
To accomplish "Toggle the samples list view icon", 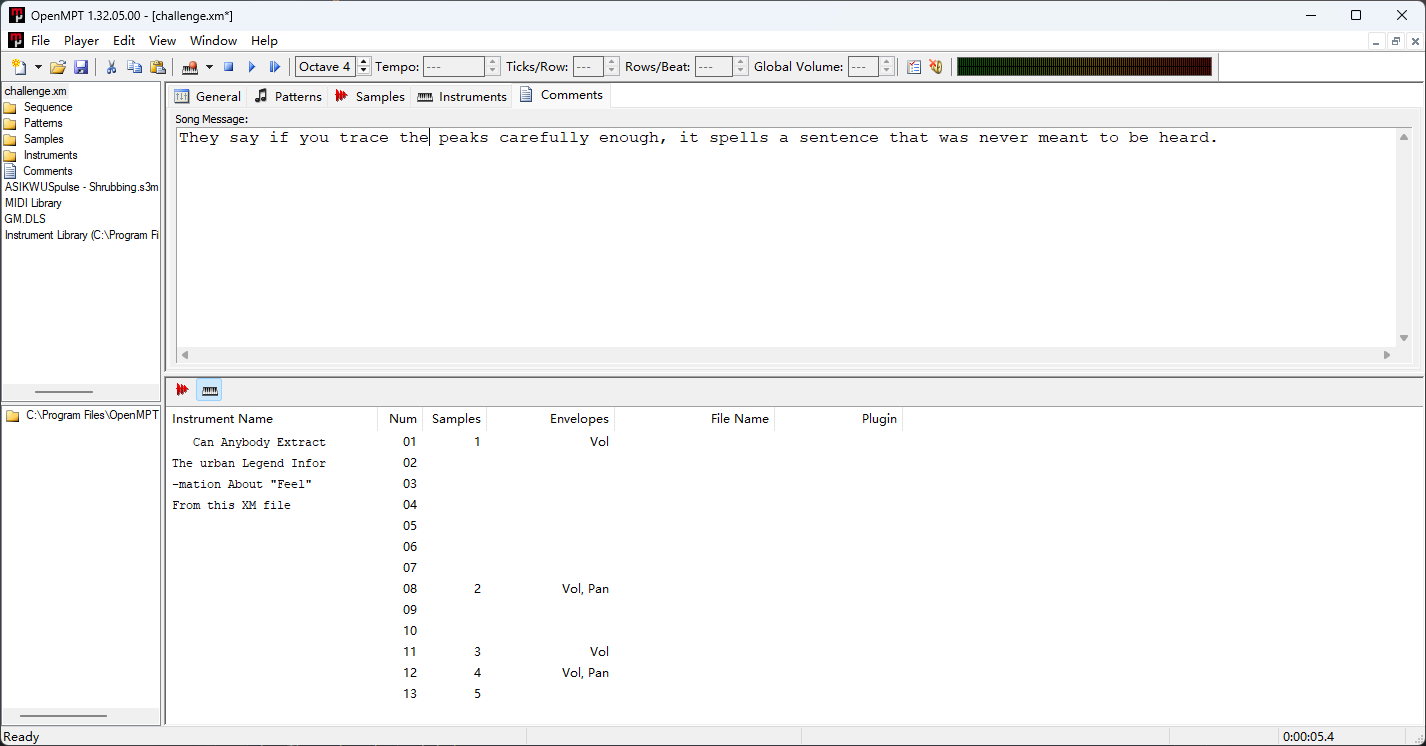I will point(182,390).
